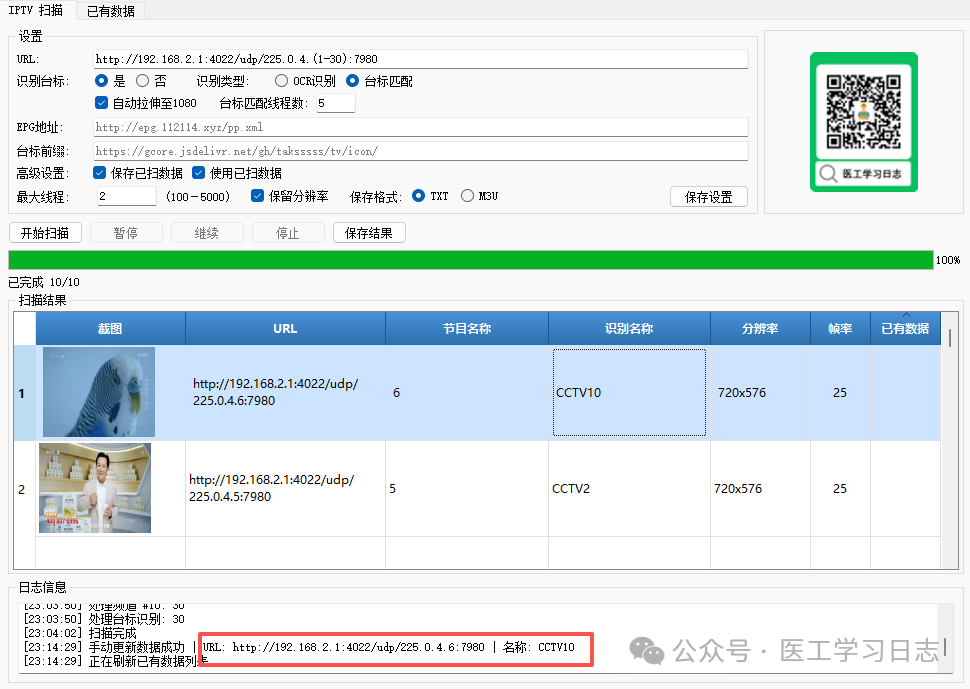
Task: Enable the 自动拉伸至1080 checkbox
Action: (x=101, y=103)
